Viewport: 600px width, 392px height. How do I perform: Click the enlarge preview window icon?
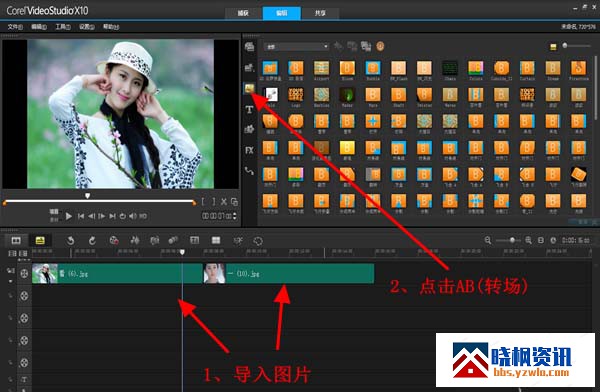[234, 202]
